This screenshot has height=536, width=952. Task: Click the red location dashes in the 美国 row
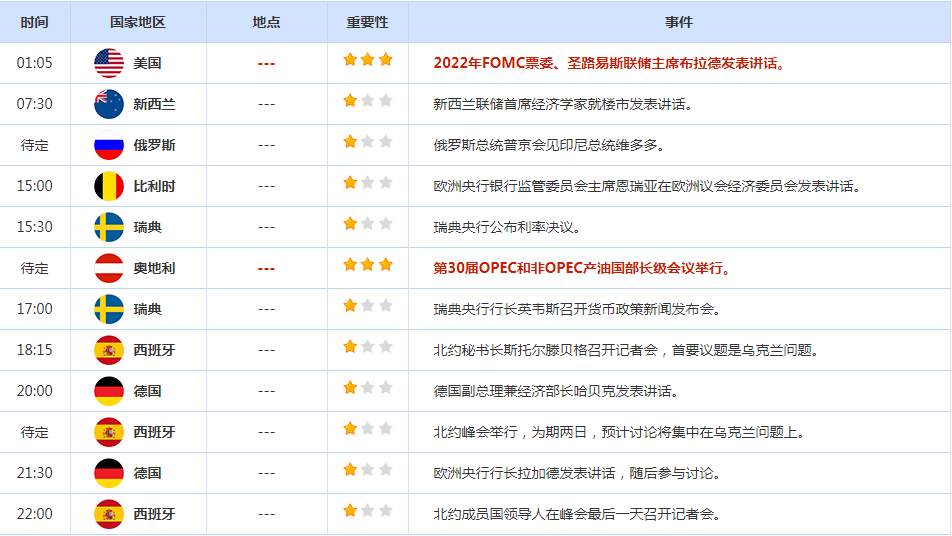pos(267,64)
